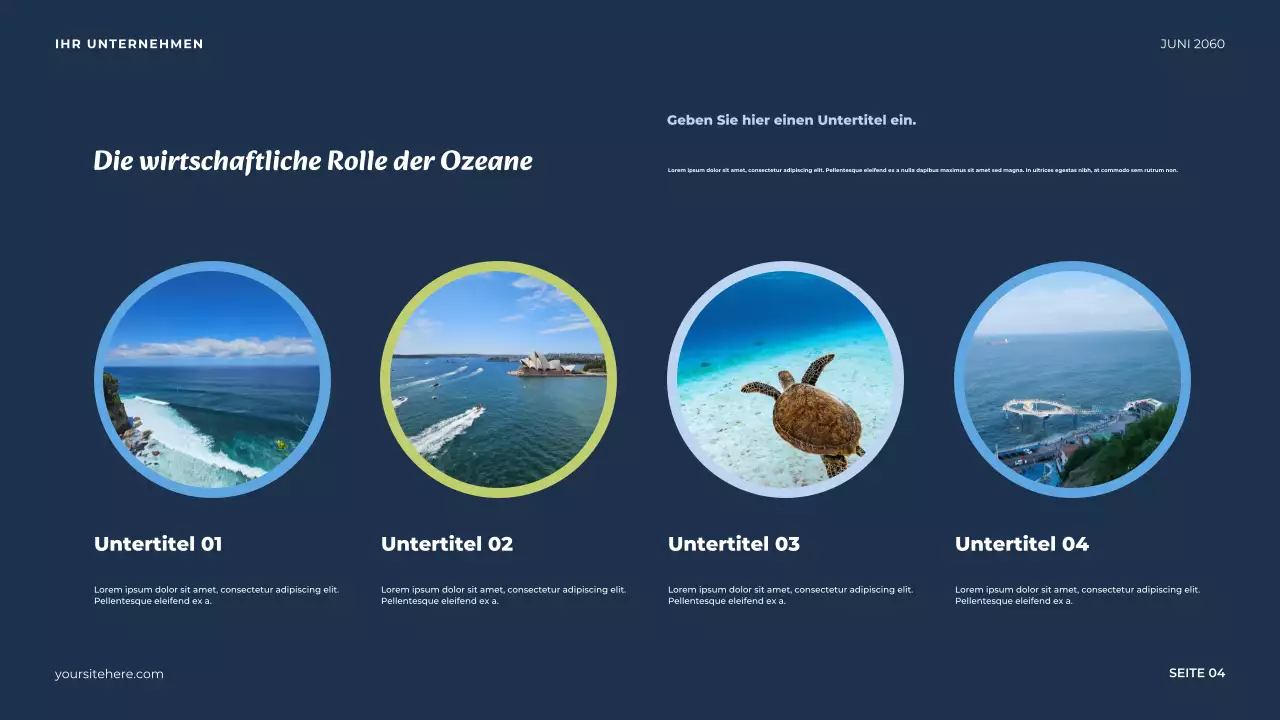The width and height of the screenshot is (1280, 720).
Task: Click the 'SEITE 04' page label
Action: (1198, 673)
